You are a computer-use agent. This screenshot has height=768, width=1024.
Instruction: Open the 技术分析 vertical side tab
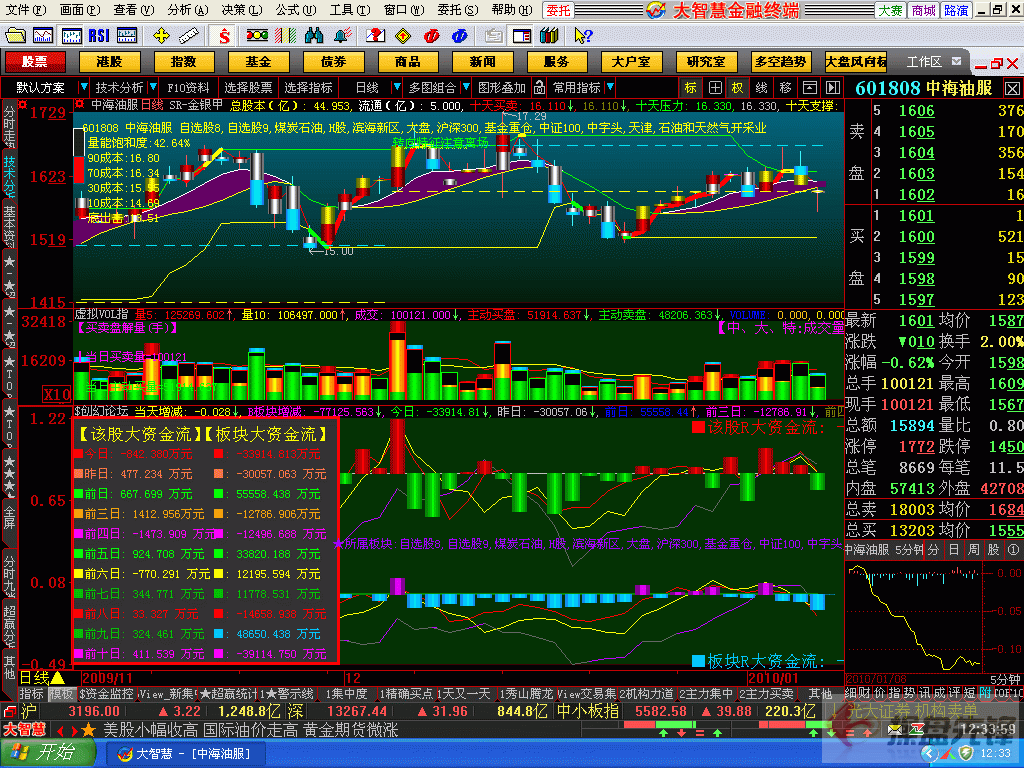click(x=9, y=175)
